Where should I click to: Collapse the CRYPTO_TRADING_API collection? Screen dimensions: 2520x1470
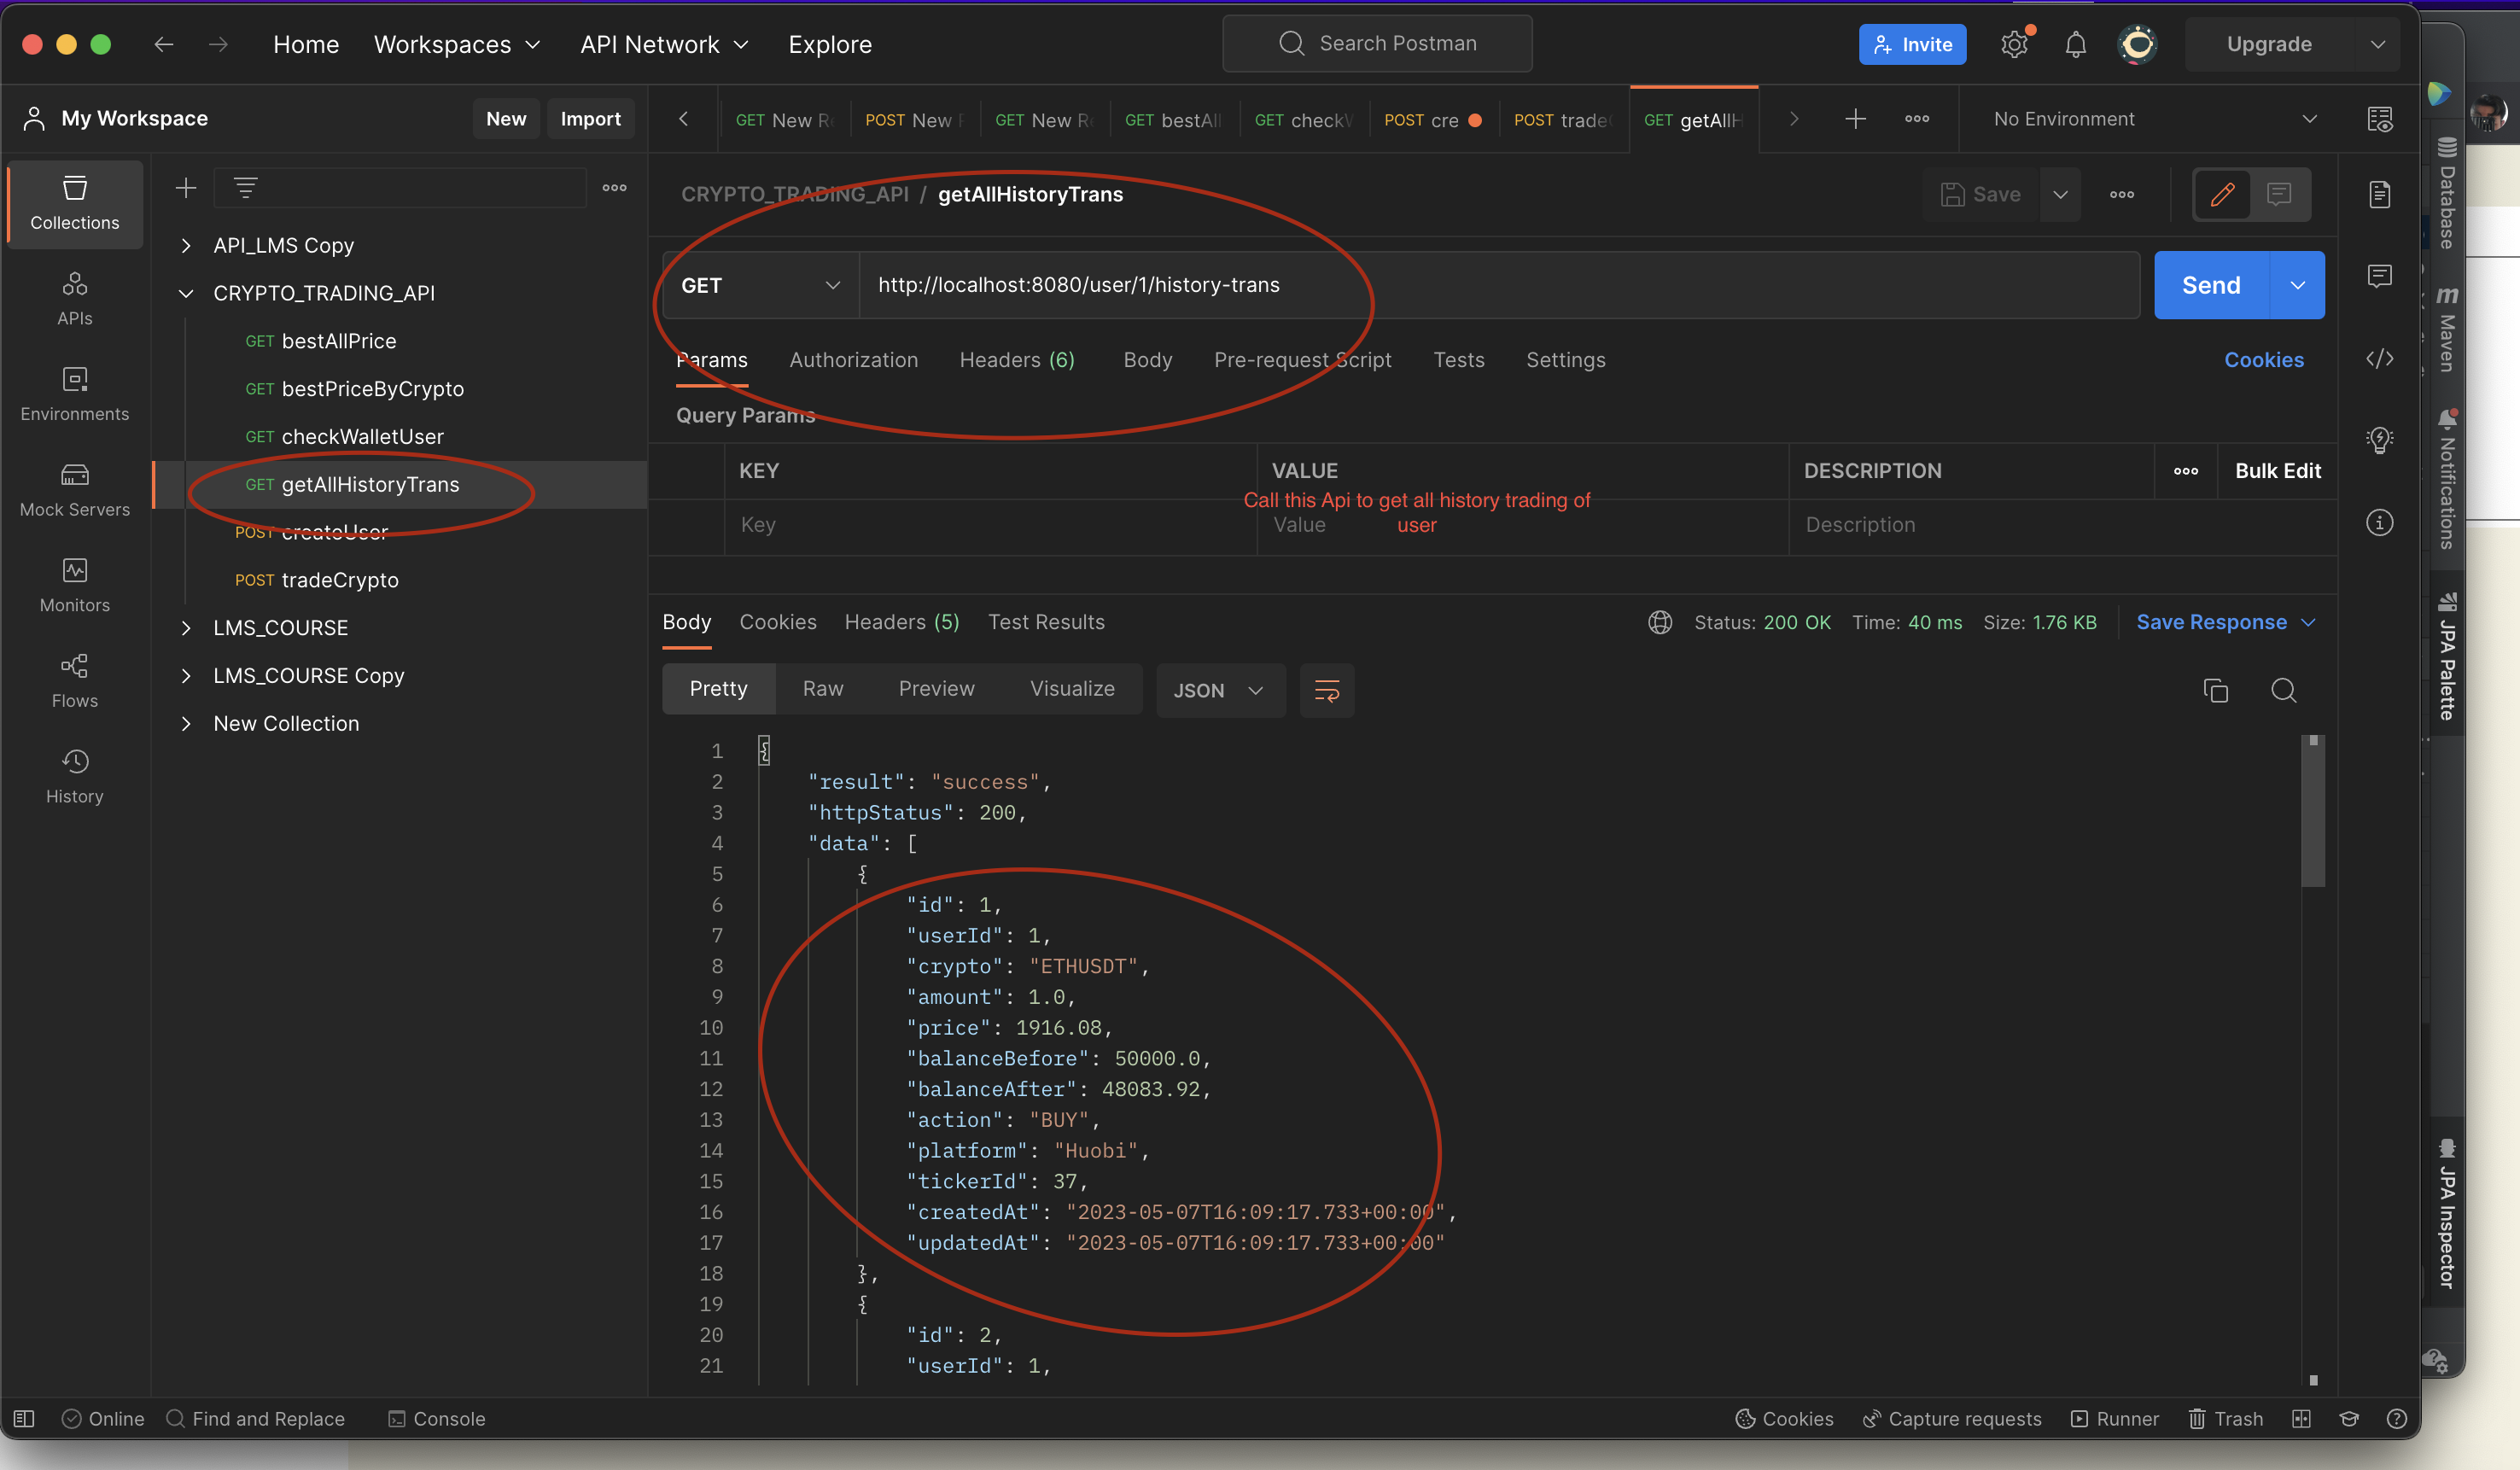186,293
